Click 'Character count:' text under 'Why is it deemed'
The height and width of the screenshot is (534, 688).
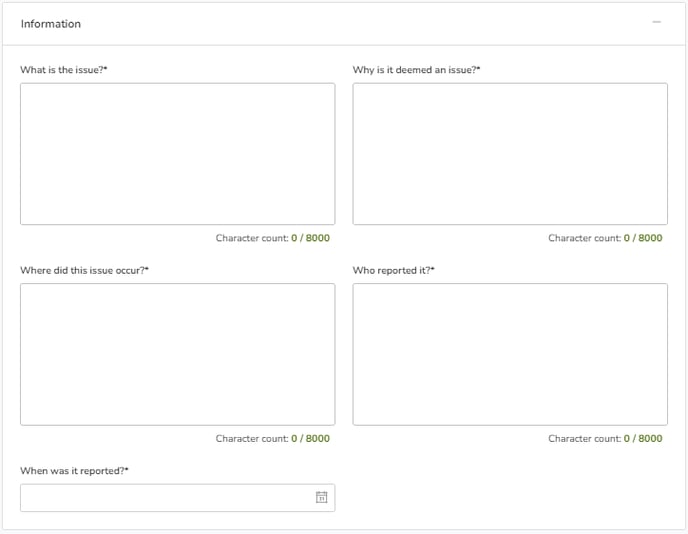[584, 238]
